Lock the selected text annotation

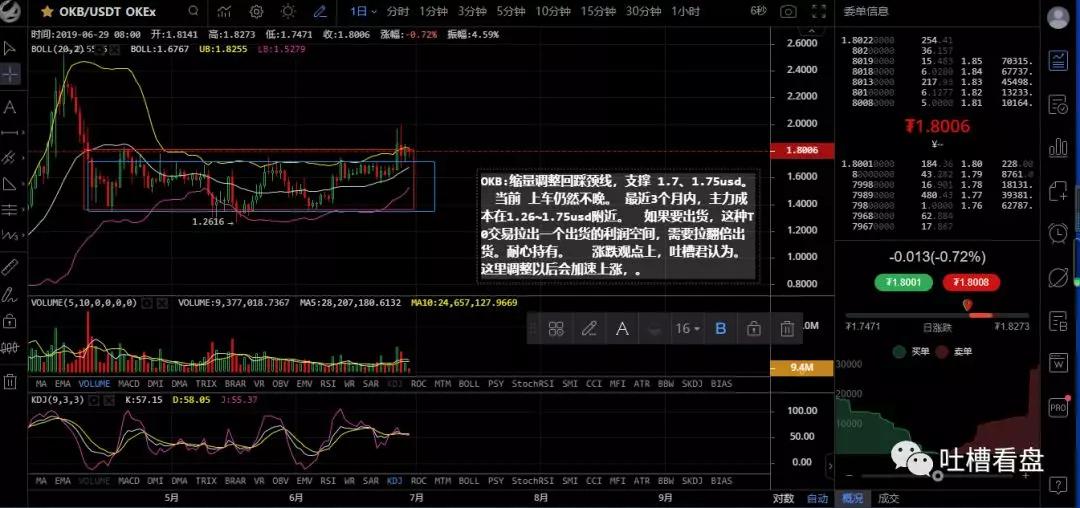[x=754, y=329]
